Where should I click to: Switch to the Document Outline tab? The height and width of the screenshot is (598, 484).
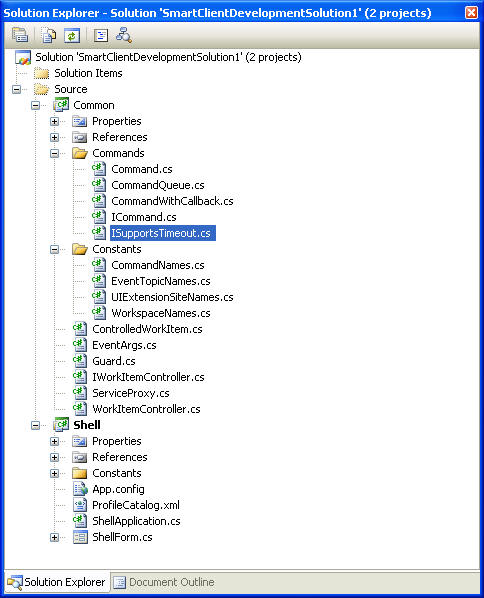(164, 582)
